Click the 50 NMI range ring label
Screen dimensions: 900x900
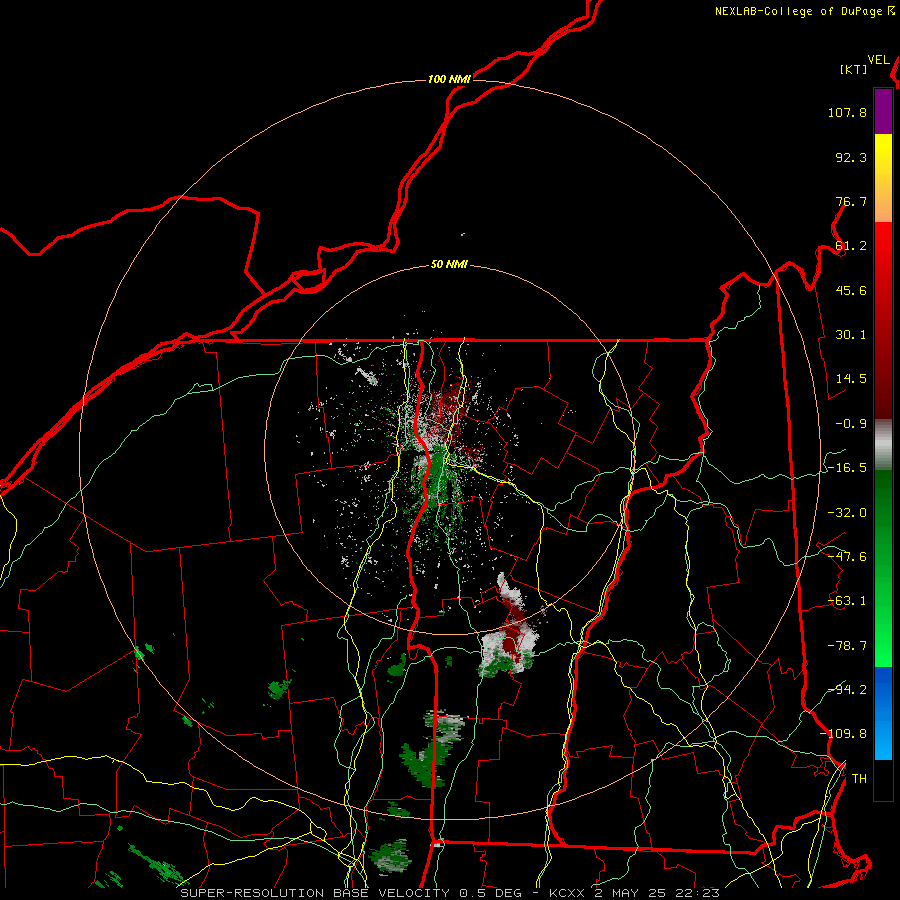(x=449, y=265)
